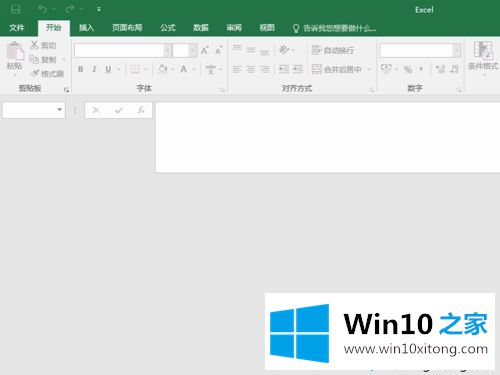
Task: Click the Insert Function fx icon
Action: (x=141, y=110)
